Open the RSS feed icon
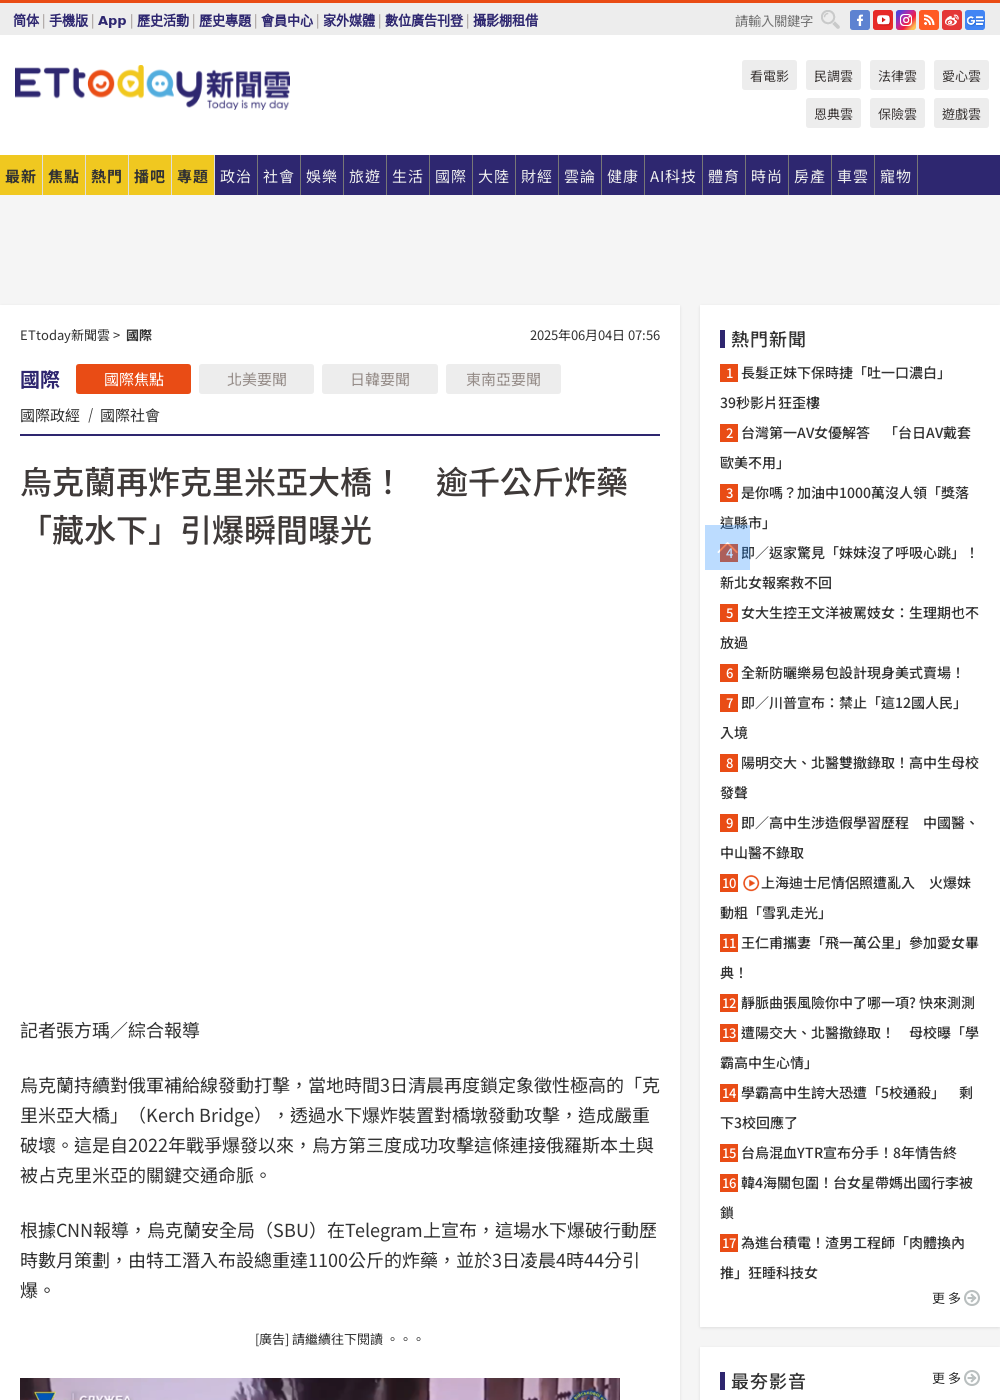 929,20
